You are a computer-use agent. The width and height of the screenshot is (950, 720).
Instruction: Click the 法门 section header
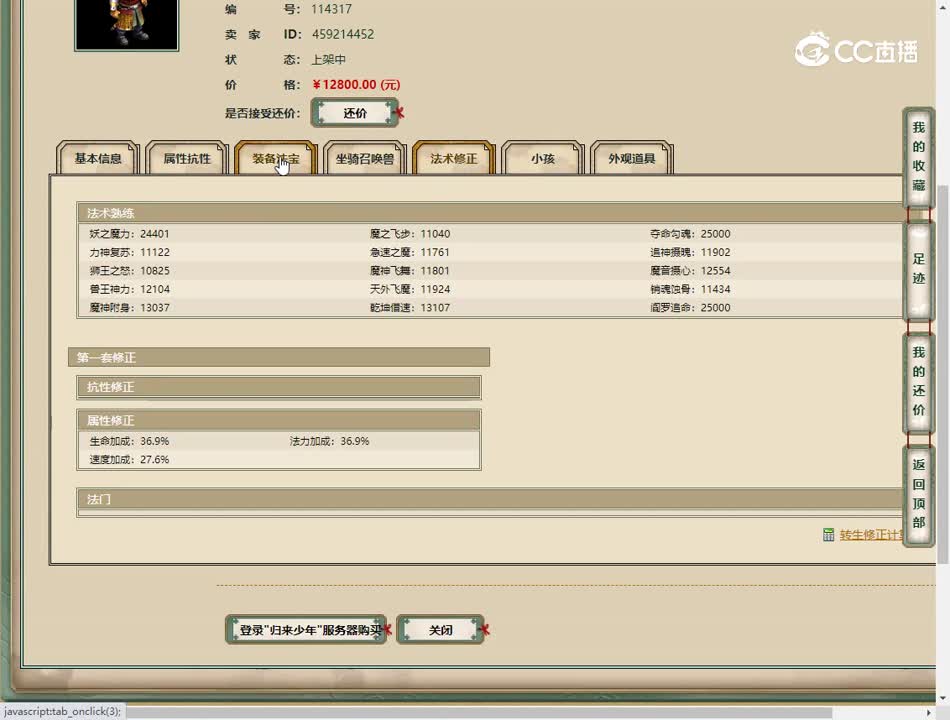[x=491, y=499]
